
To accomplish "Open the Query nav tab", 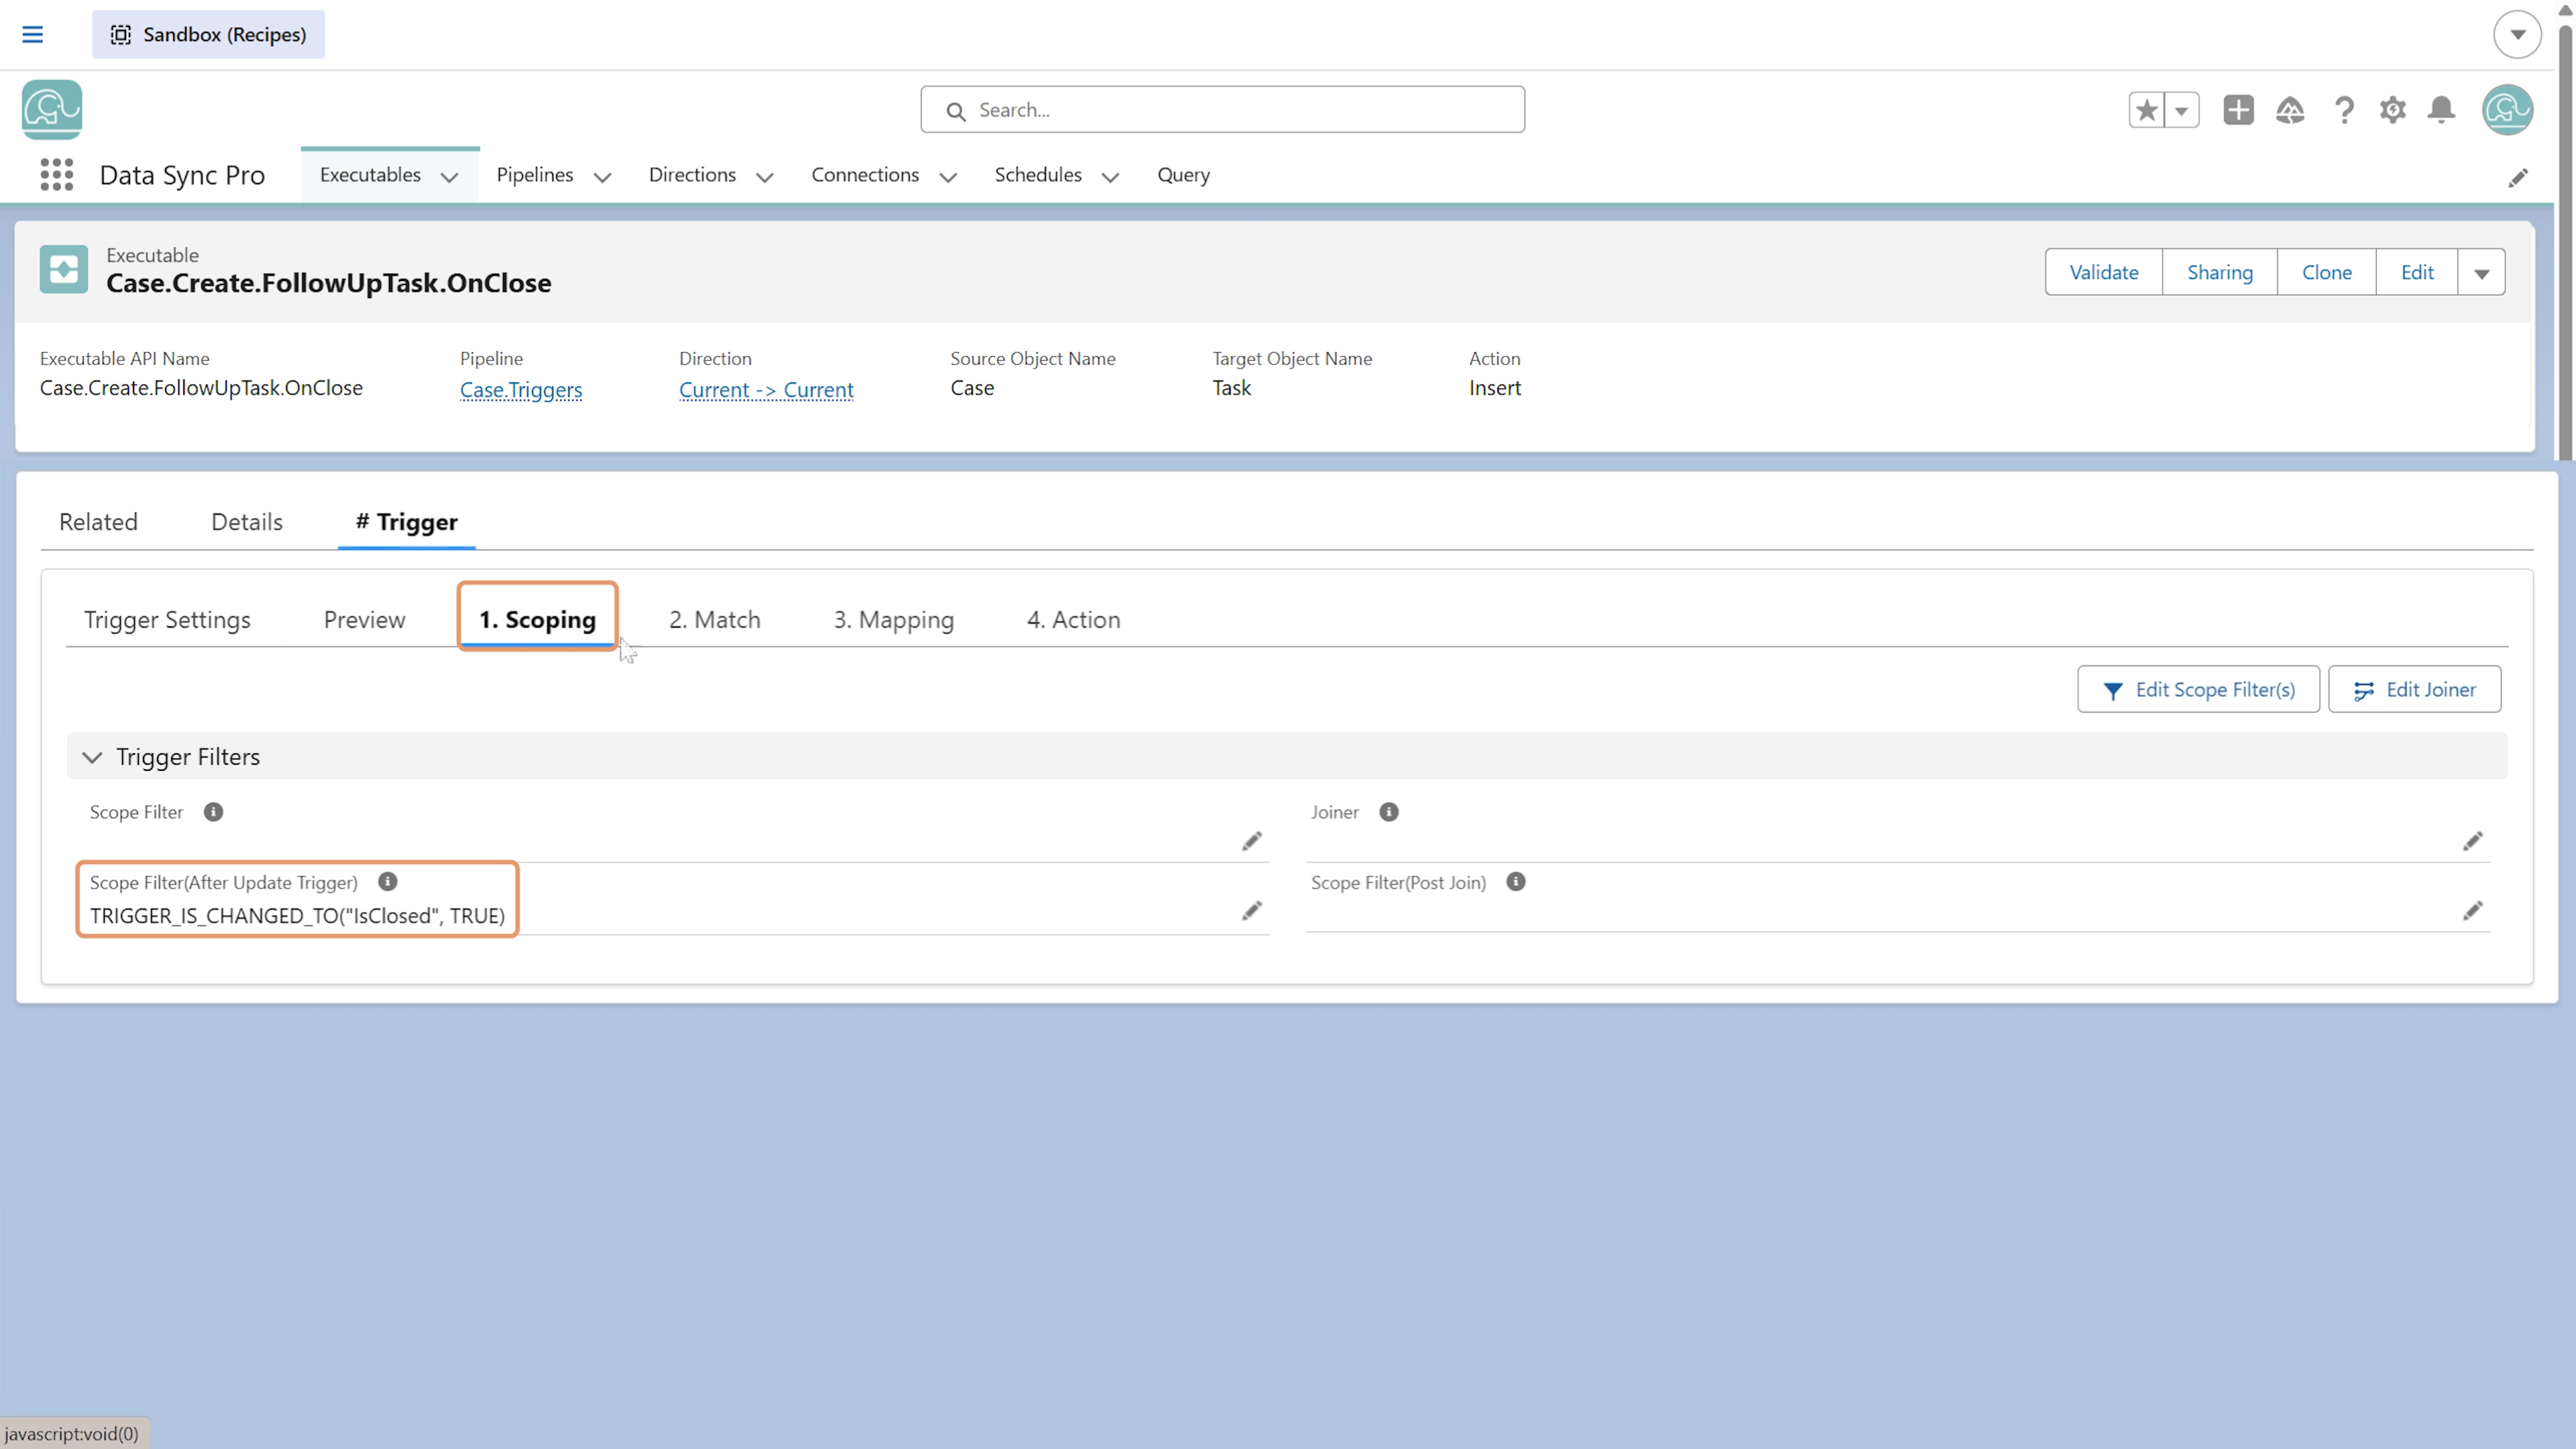I will click(x=1183, y=175).
